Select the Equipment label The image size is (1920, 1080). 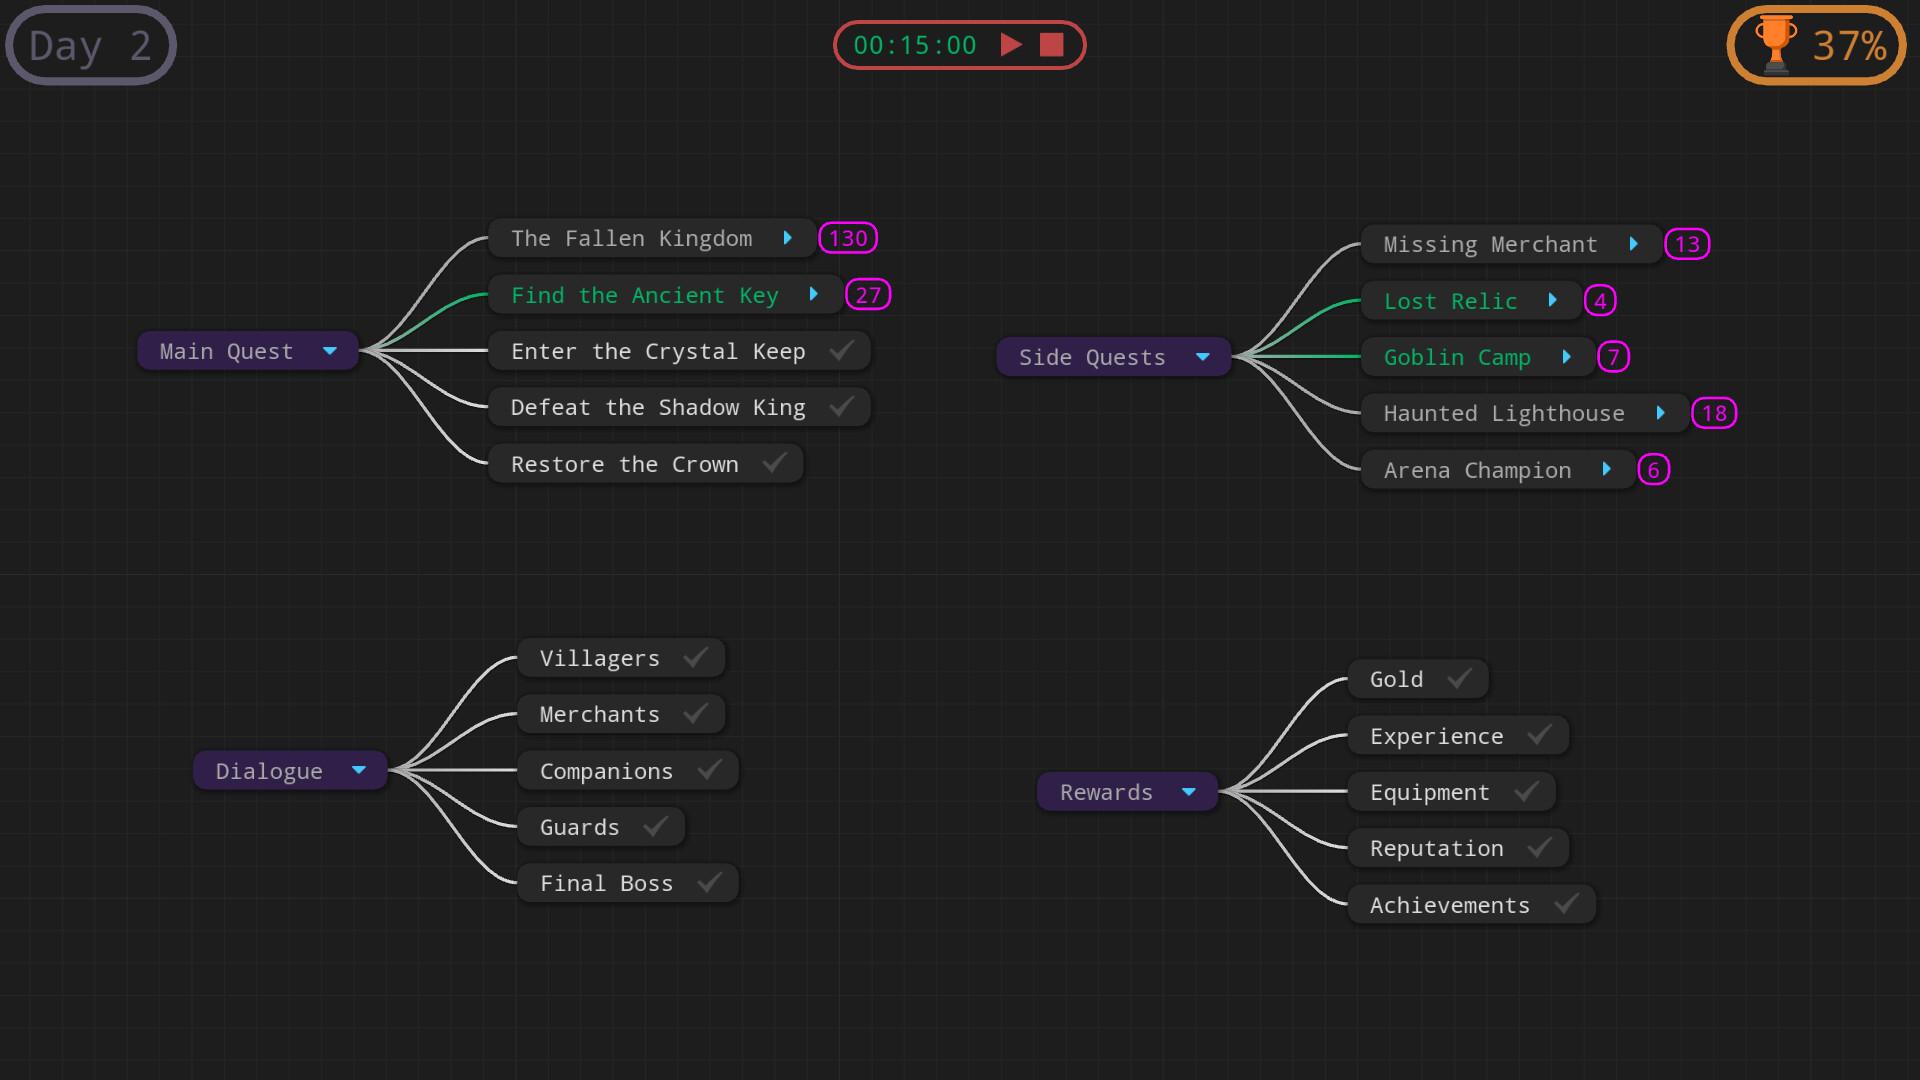click(x=1430, y=792)
